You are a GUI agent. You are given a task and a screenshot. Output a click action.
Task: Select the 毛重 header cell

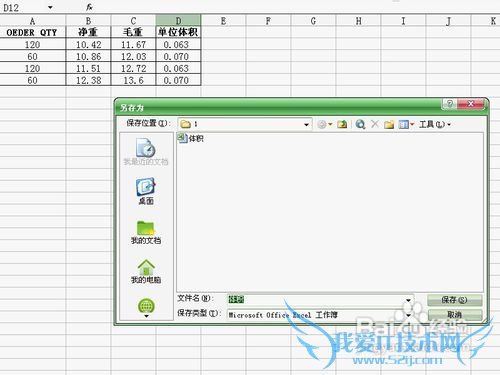point(133,32)
